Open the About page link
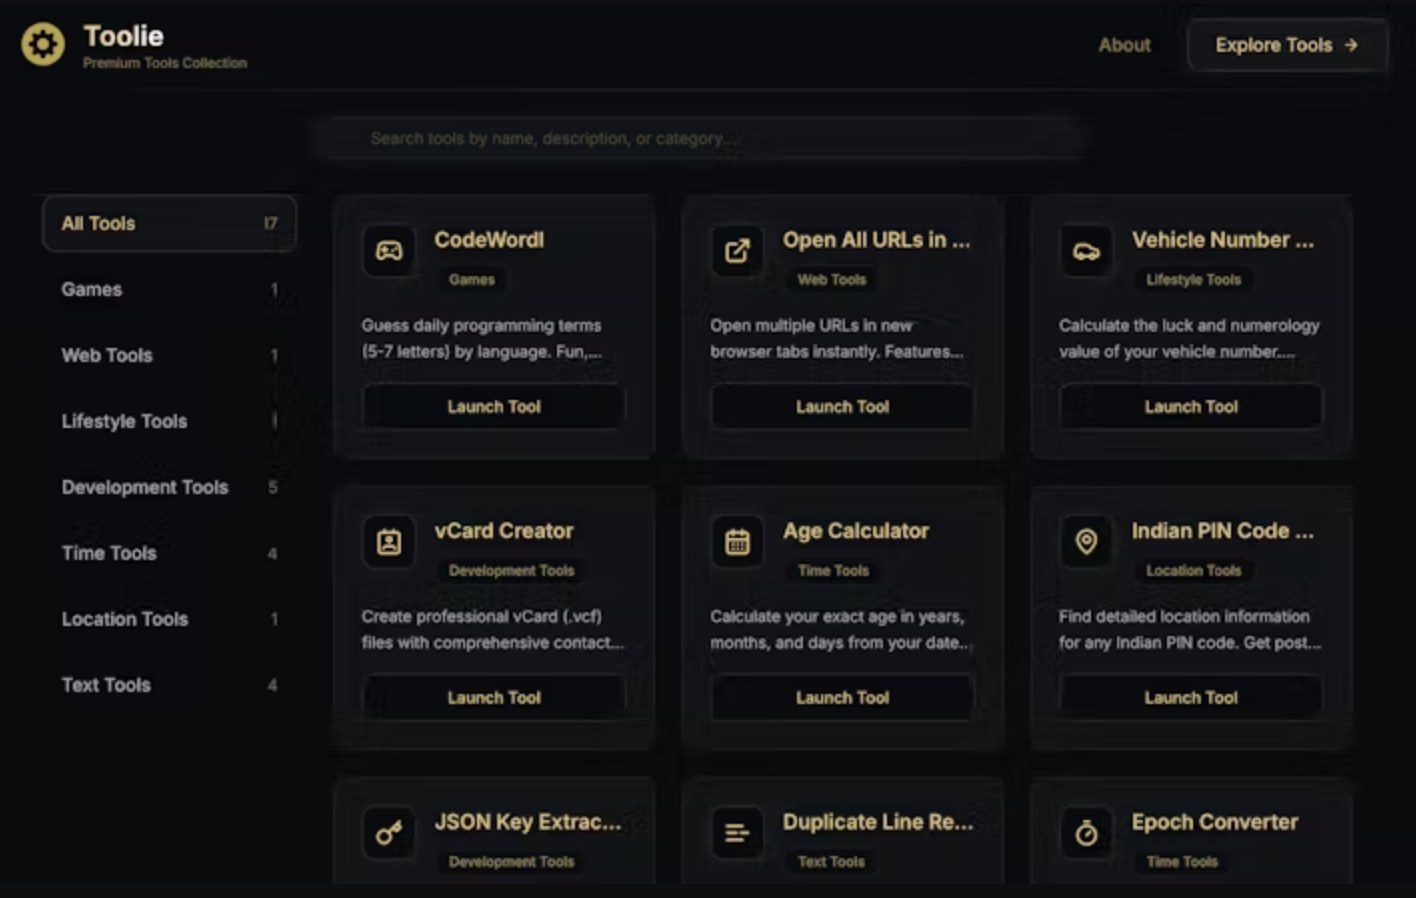Screen dimensions: 1416x898 pyautogui.click(x=1124, y=45)
